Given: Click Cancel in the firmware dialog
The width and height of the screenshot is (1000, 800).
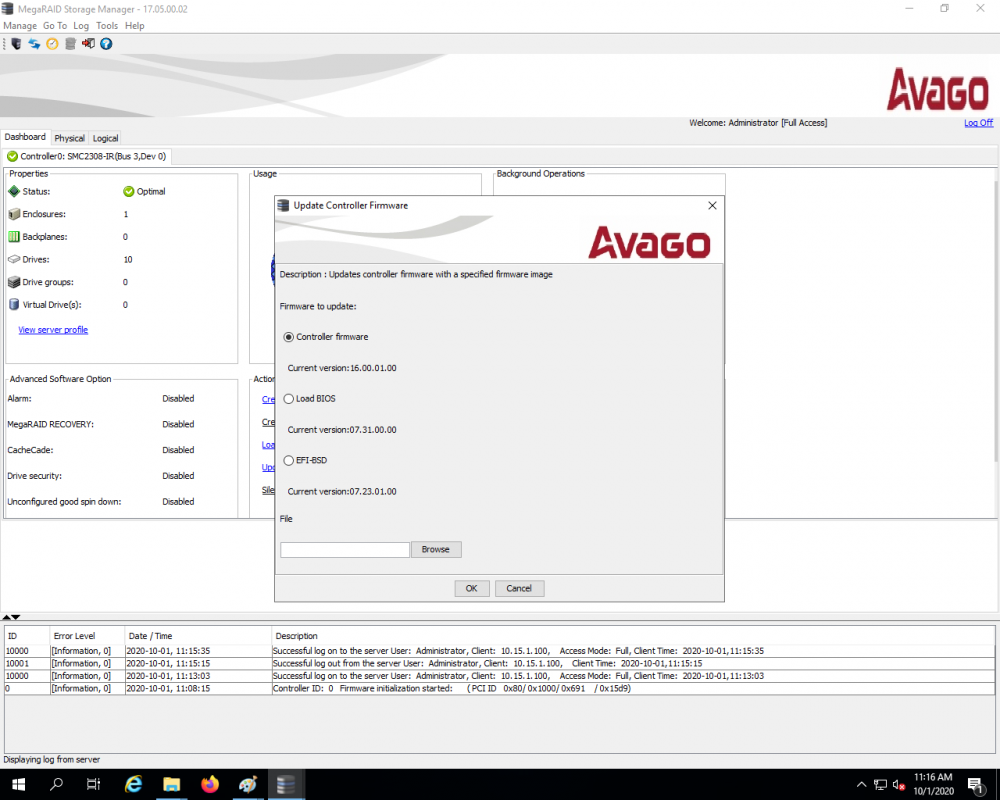Looking at the screenshot, I should 519,588.
